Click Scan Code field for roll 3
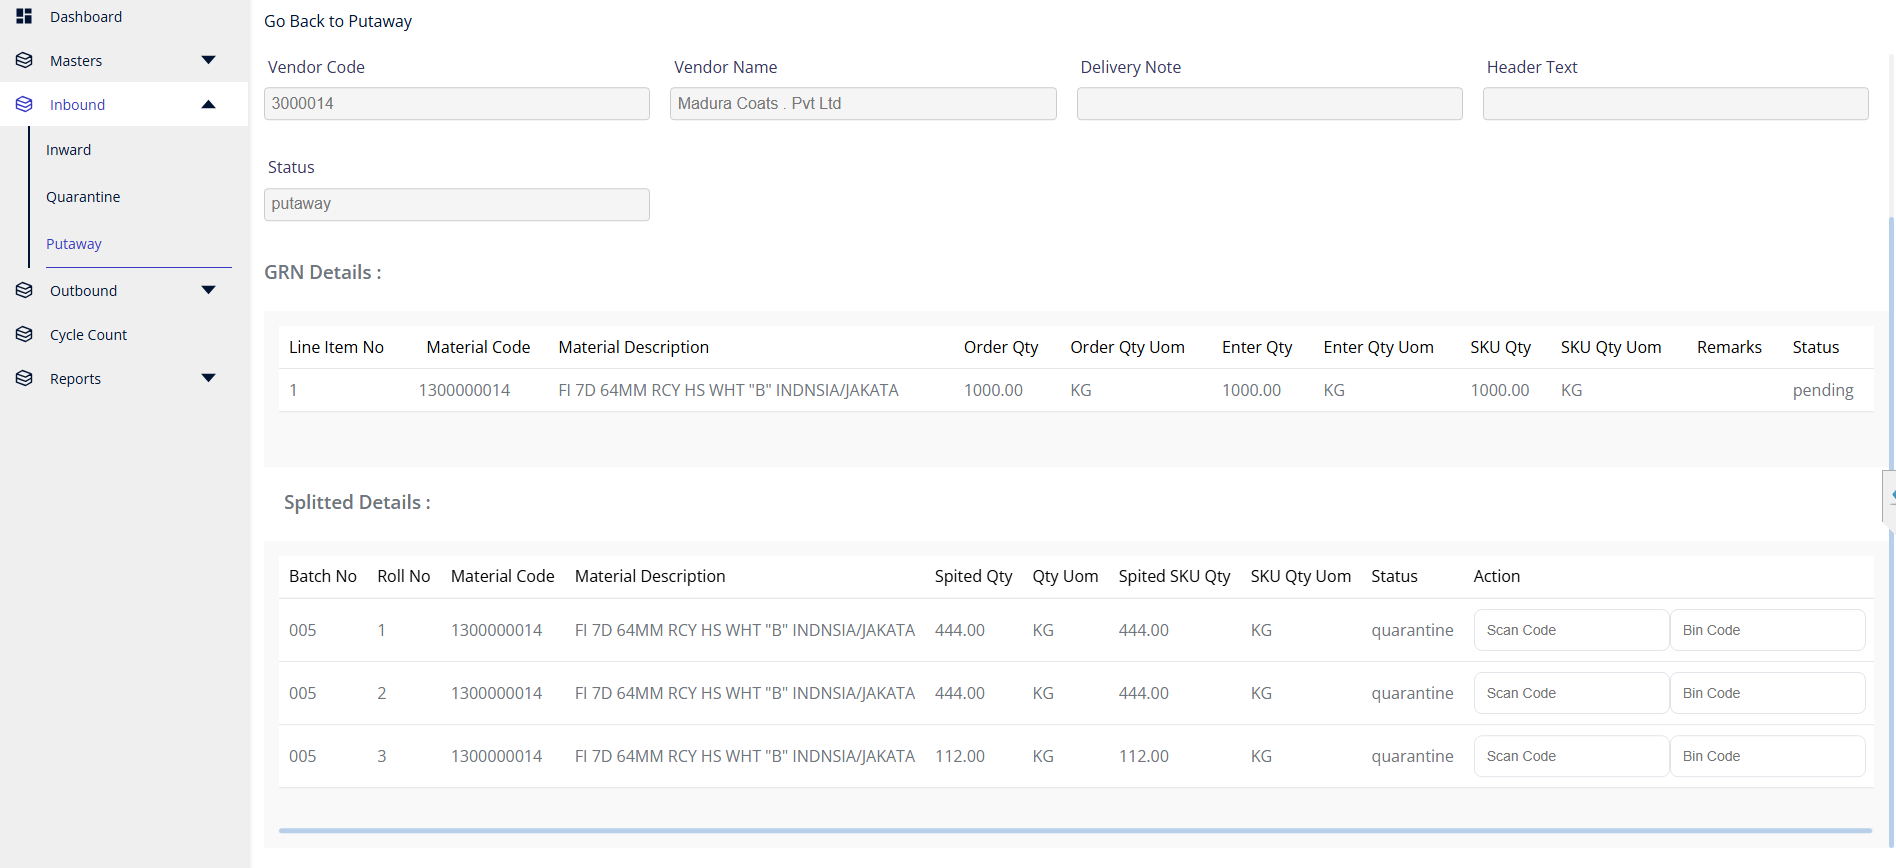The image size is (1896, 868). click(x=1570, y=756)
